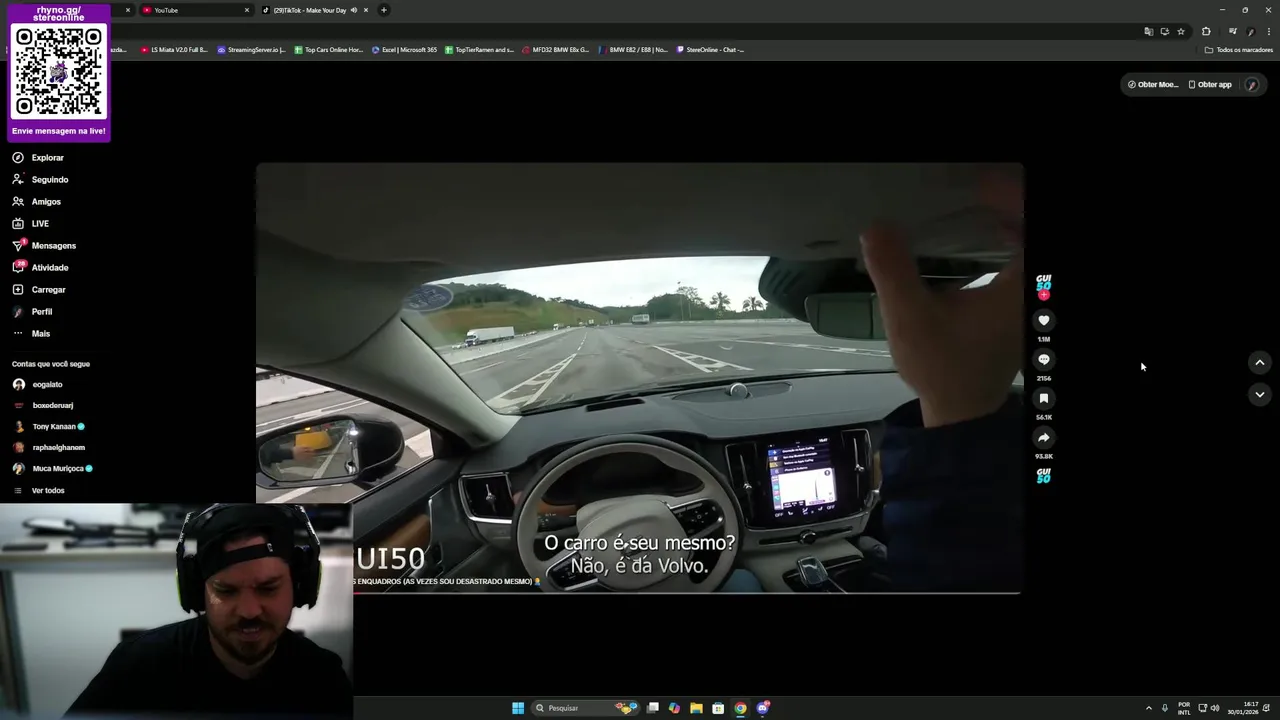The width and height of the screenshot is (1280, 720).
Task: Open Copilot from the taskbar
Action: [674, 708]
